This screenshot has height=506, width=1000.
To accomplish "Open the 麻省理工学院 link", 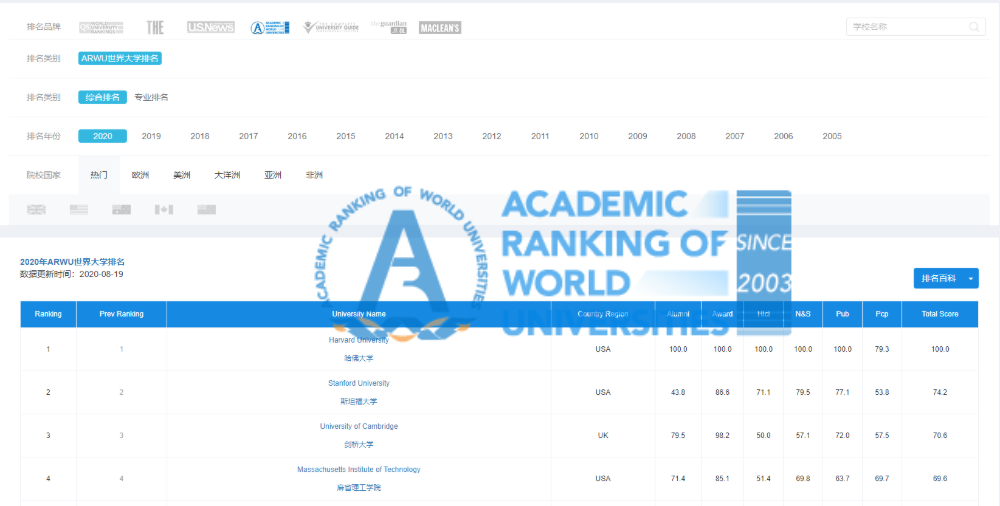I will click(x=358, y=487).
